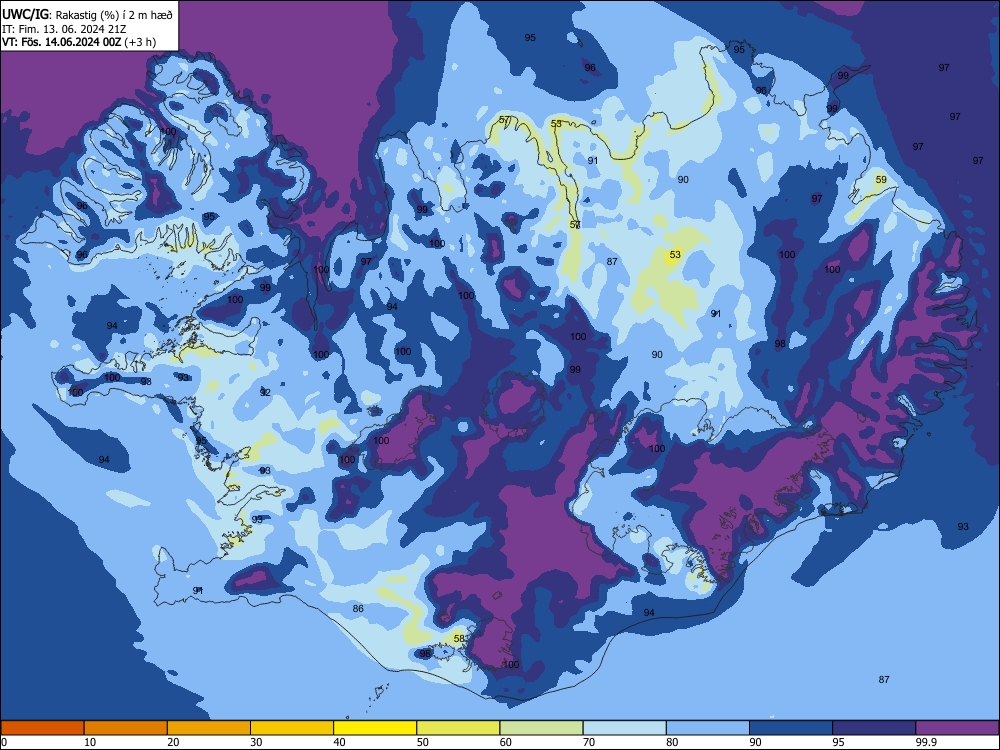1000x750 pixels.
Task: Select the bright yellow 40–50 legend swatch
Action: point(375,728)
